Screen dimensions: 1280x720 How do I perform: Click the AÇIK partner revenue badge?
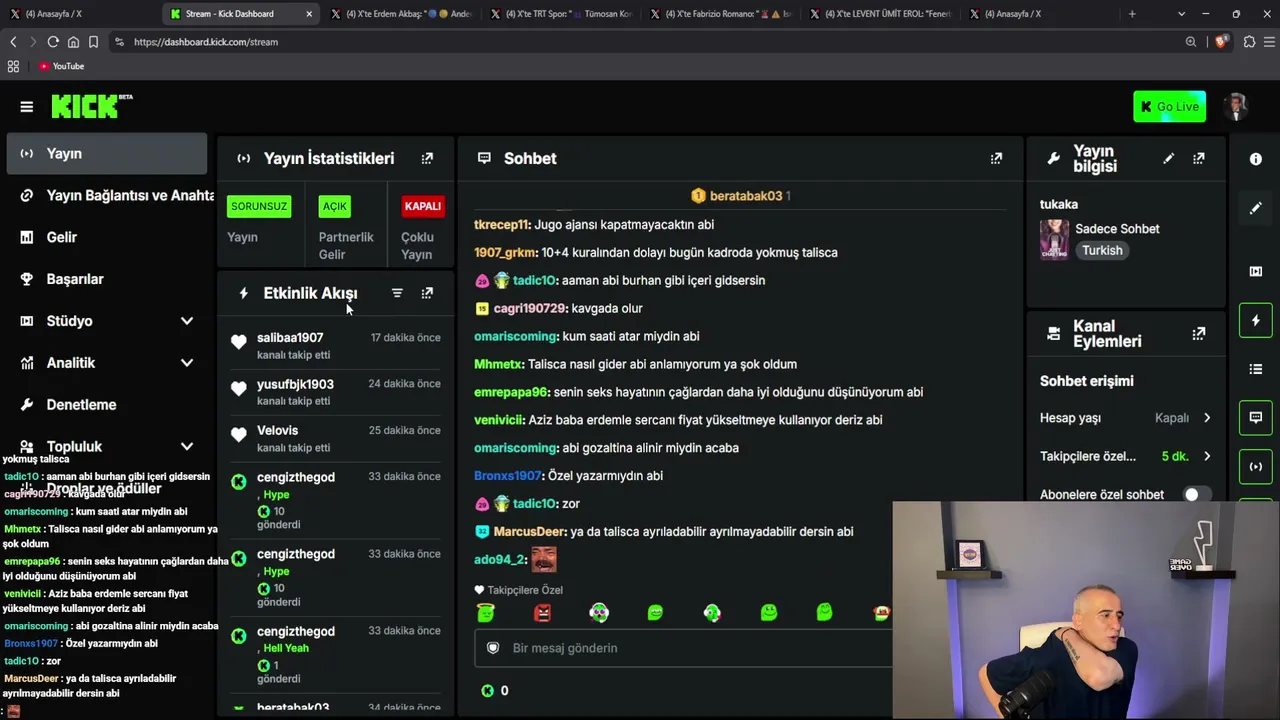pyautogui.click(x=334, y=206)
